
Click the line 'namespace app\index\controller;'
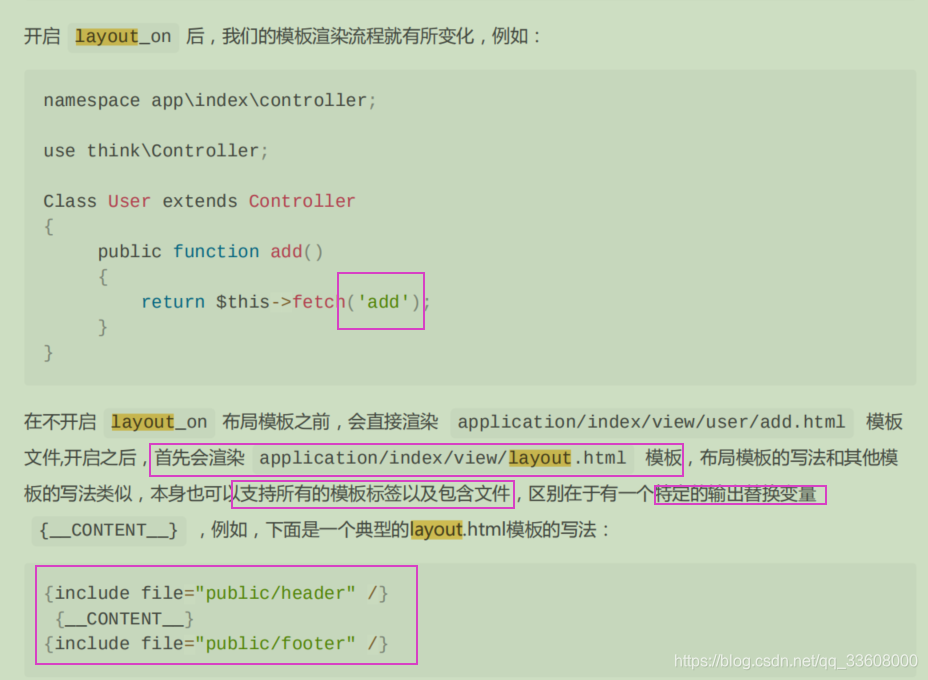click(x=210, y=101)
